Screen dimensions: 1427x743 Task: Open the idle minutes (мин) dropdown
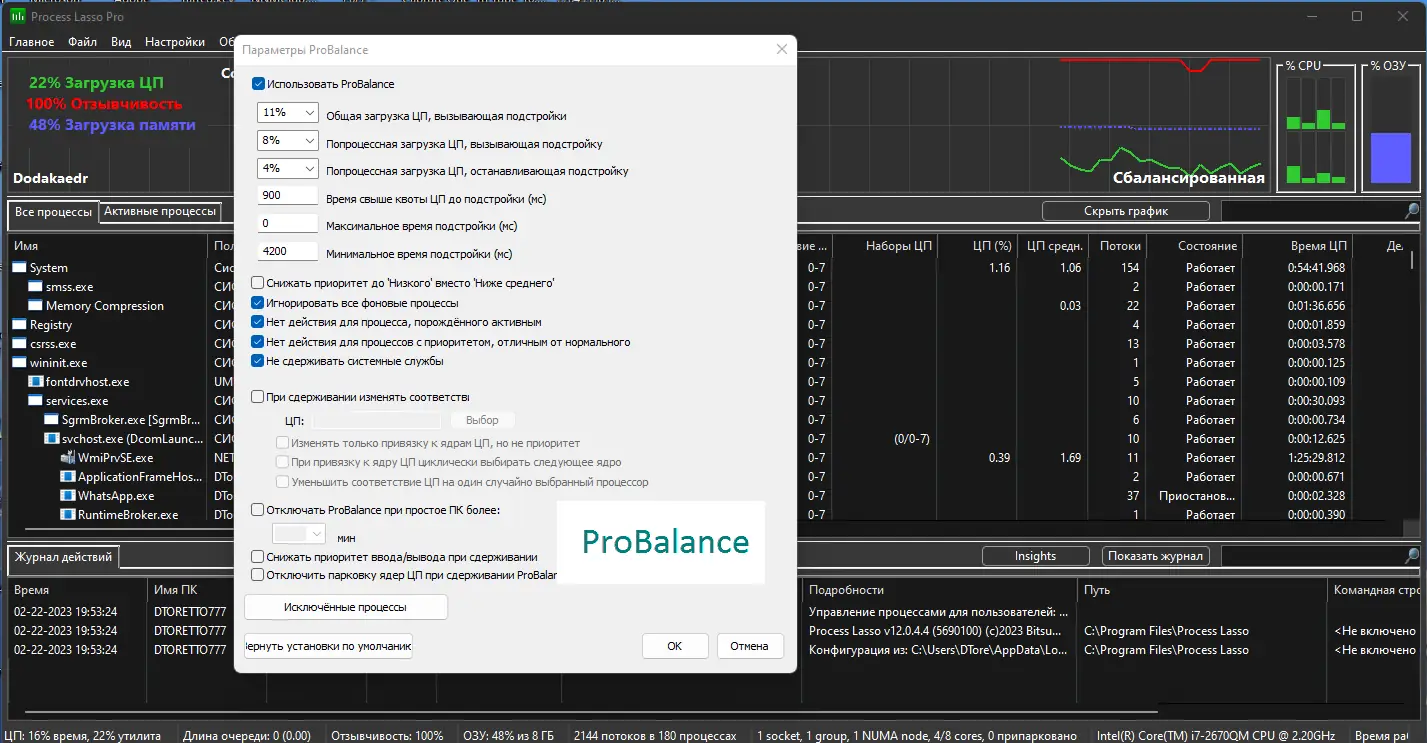(x=299, y=534)
